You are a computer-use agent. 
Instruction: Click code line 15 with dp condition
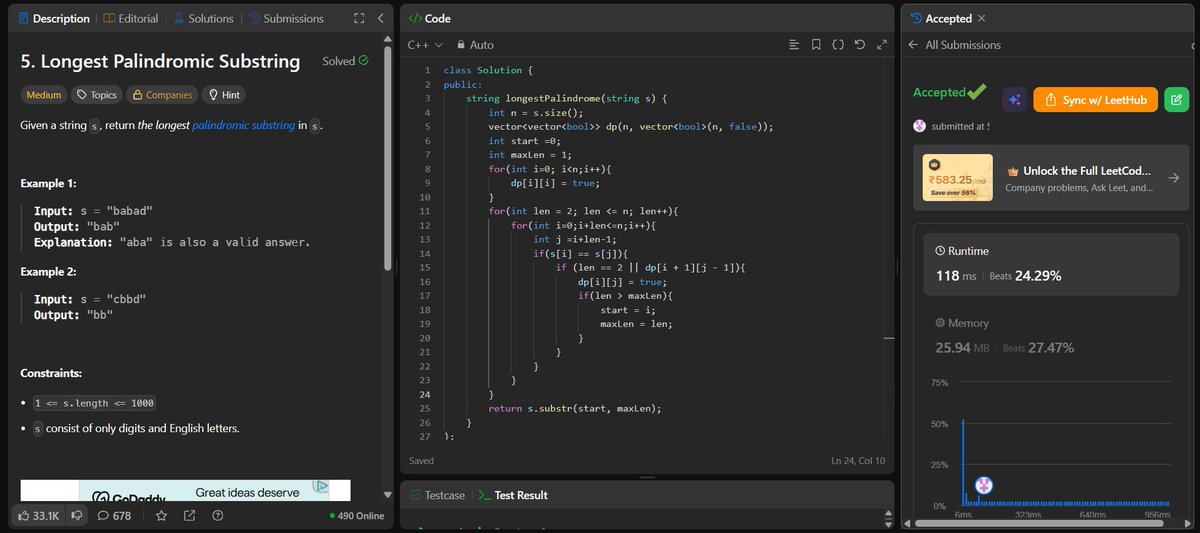(650, 268)
